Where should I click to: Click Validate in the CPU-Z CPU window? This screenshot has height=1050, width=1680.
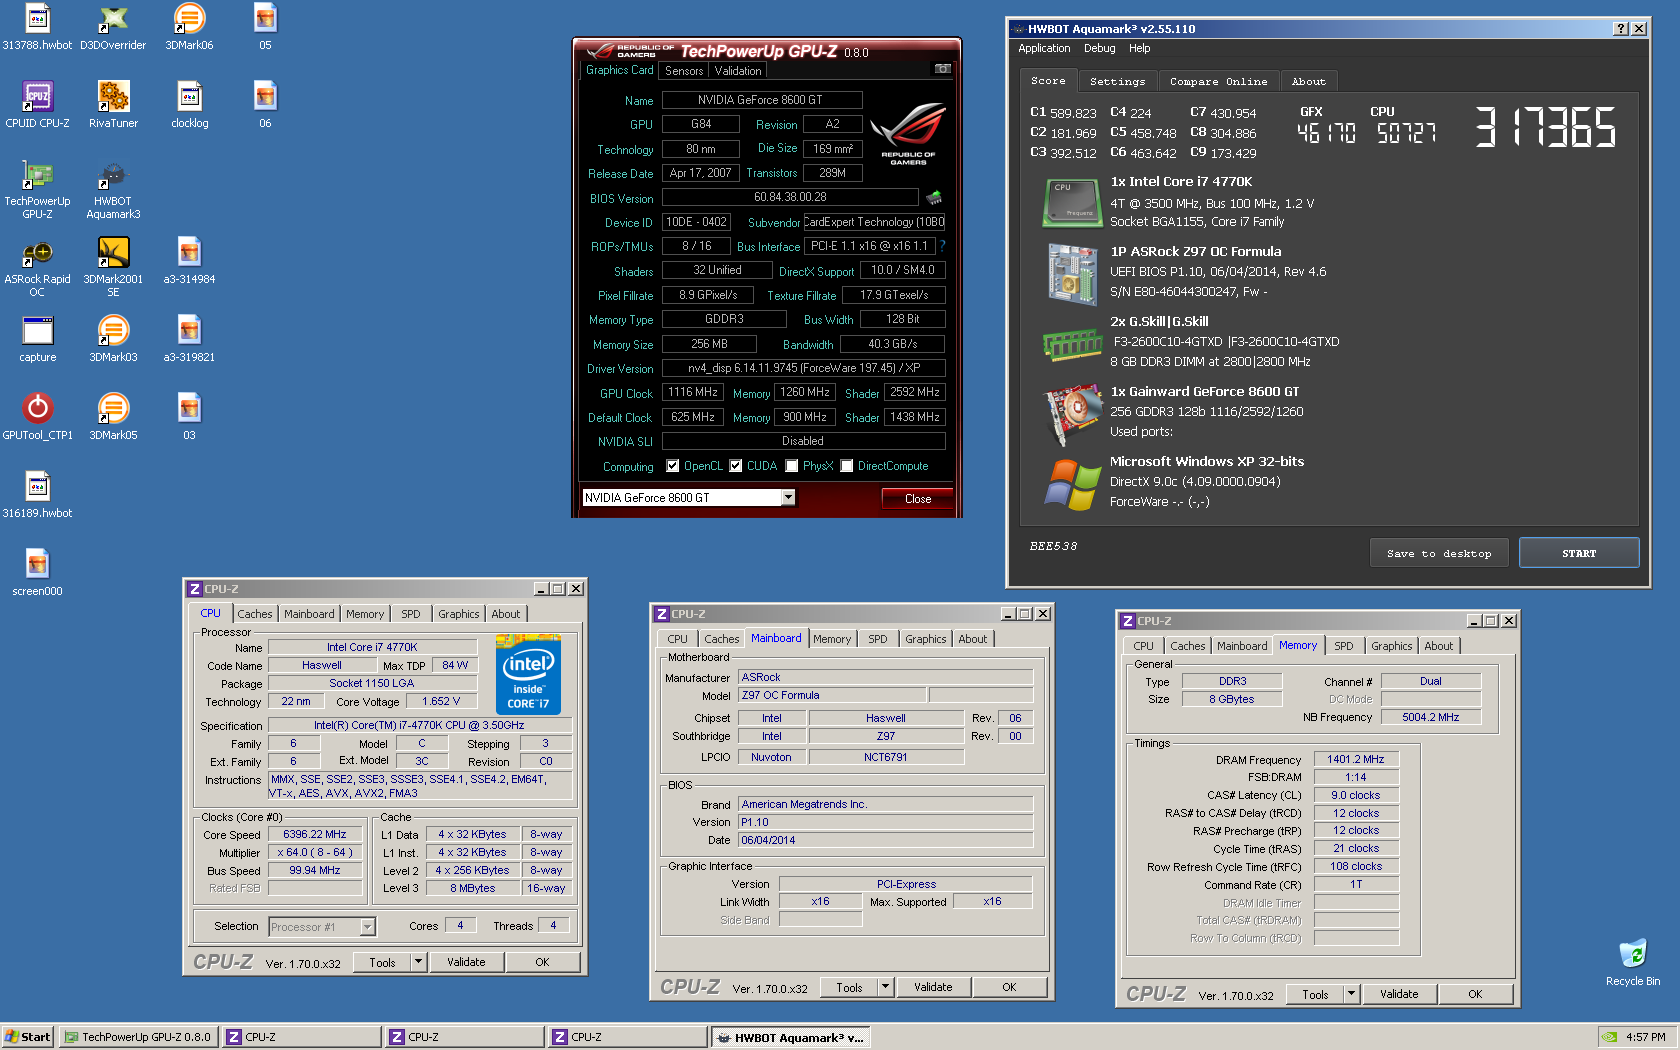[x=466, y=962]
